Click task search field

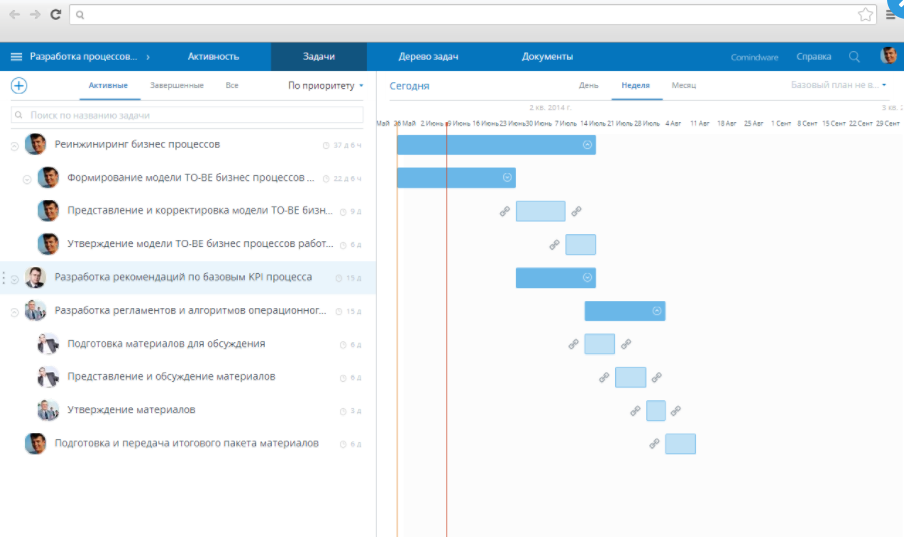[x=187, y=115]
